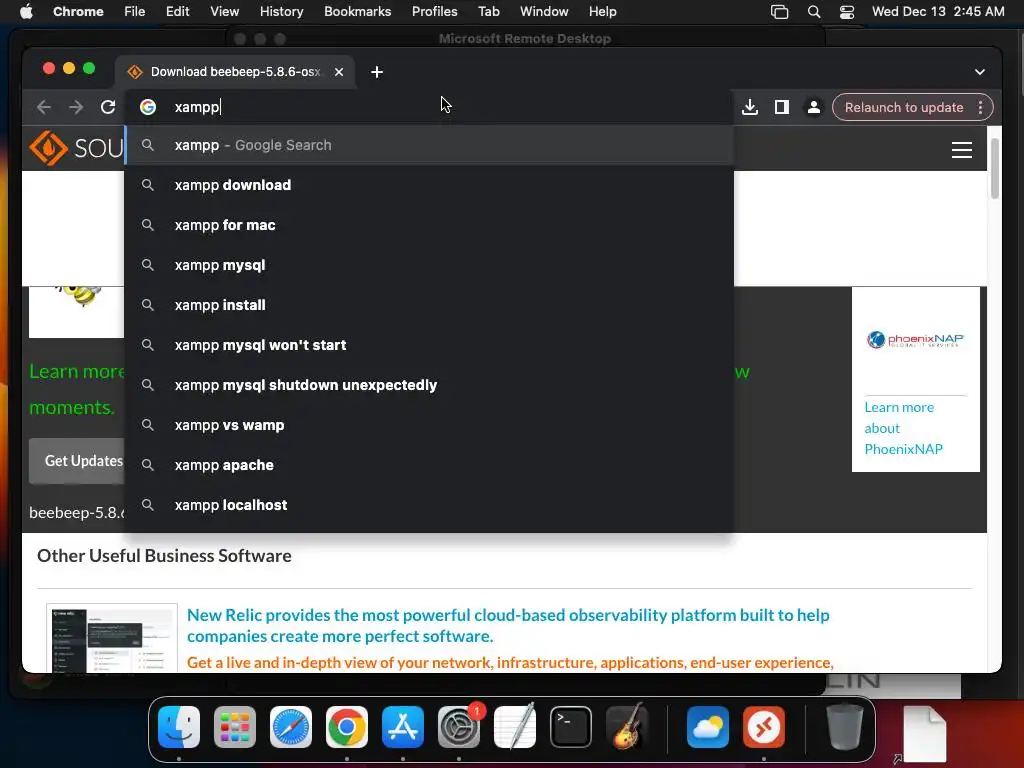Image resolution: width=1024 pixels, height=768 pixels.
Task: Open Control Center in menu bar
Action: 847,12
